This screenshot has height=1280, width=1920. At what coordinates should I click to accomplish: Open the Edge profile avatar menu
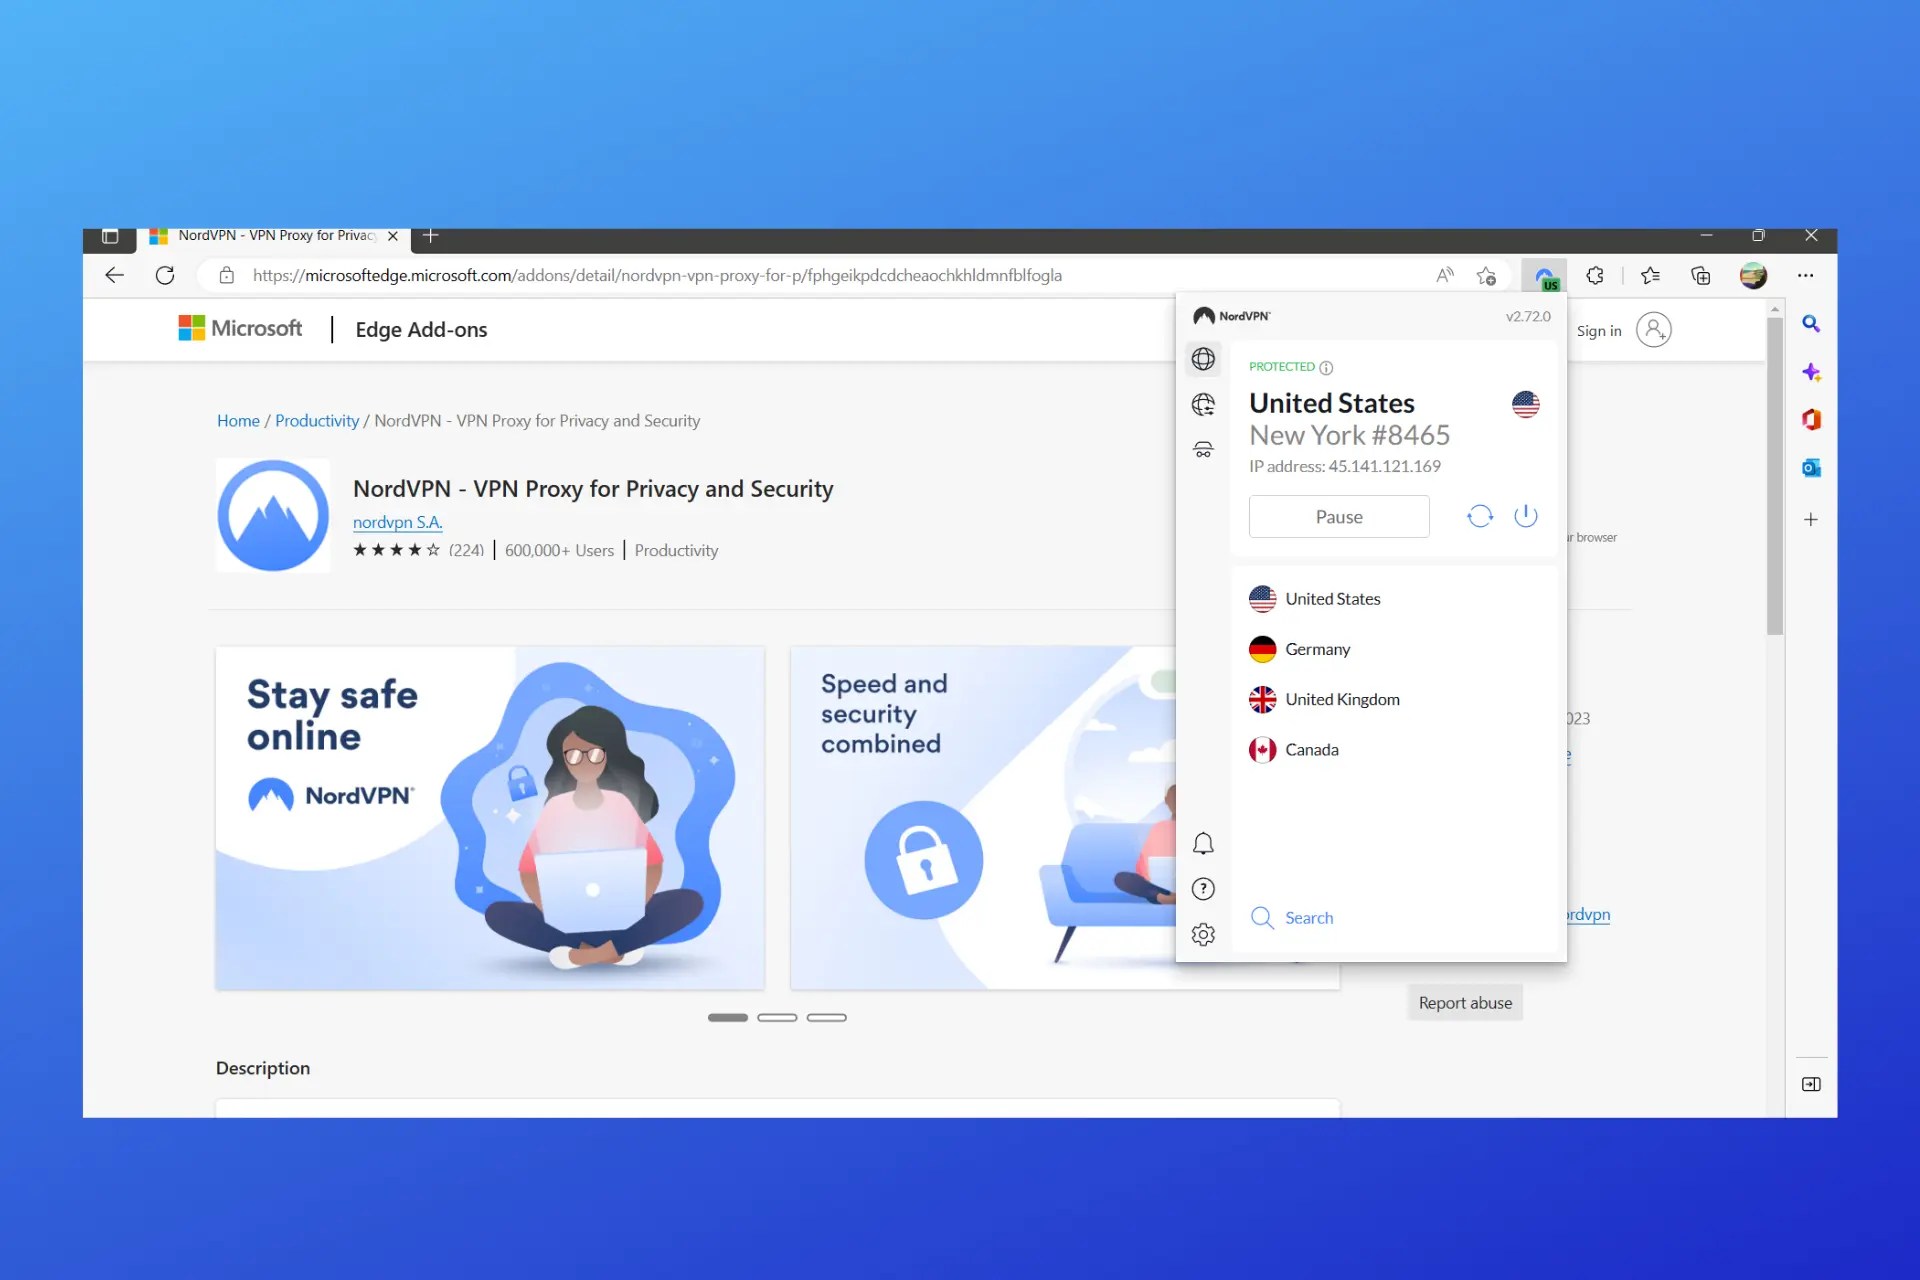pos(1754,275)
